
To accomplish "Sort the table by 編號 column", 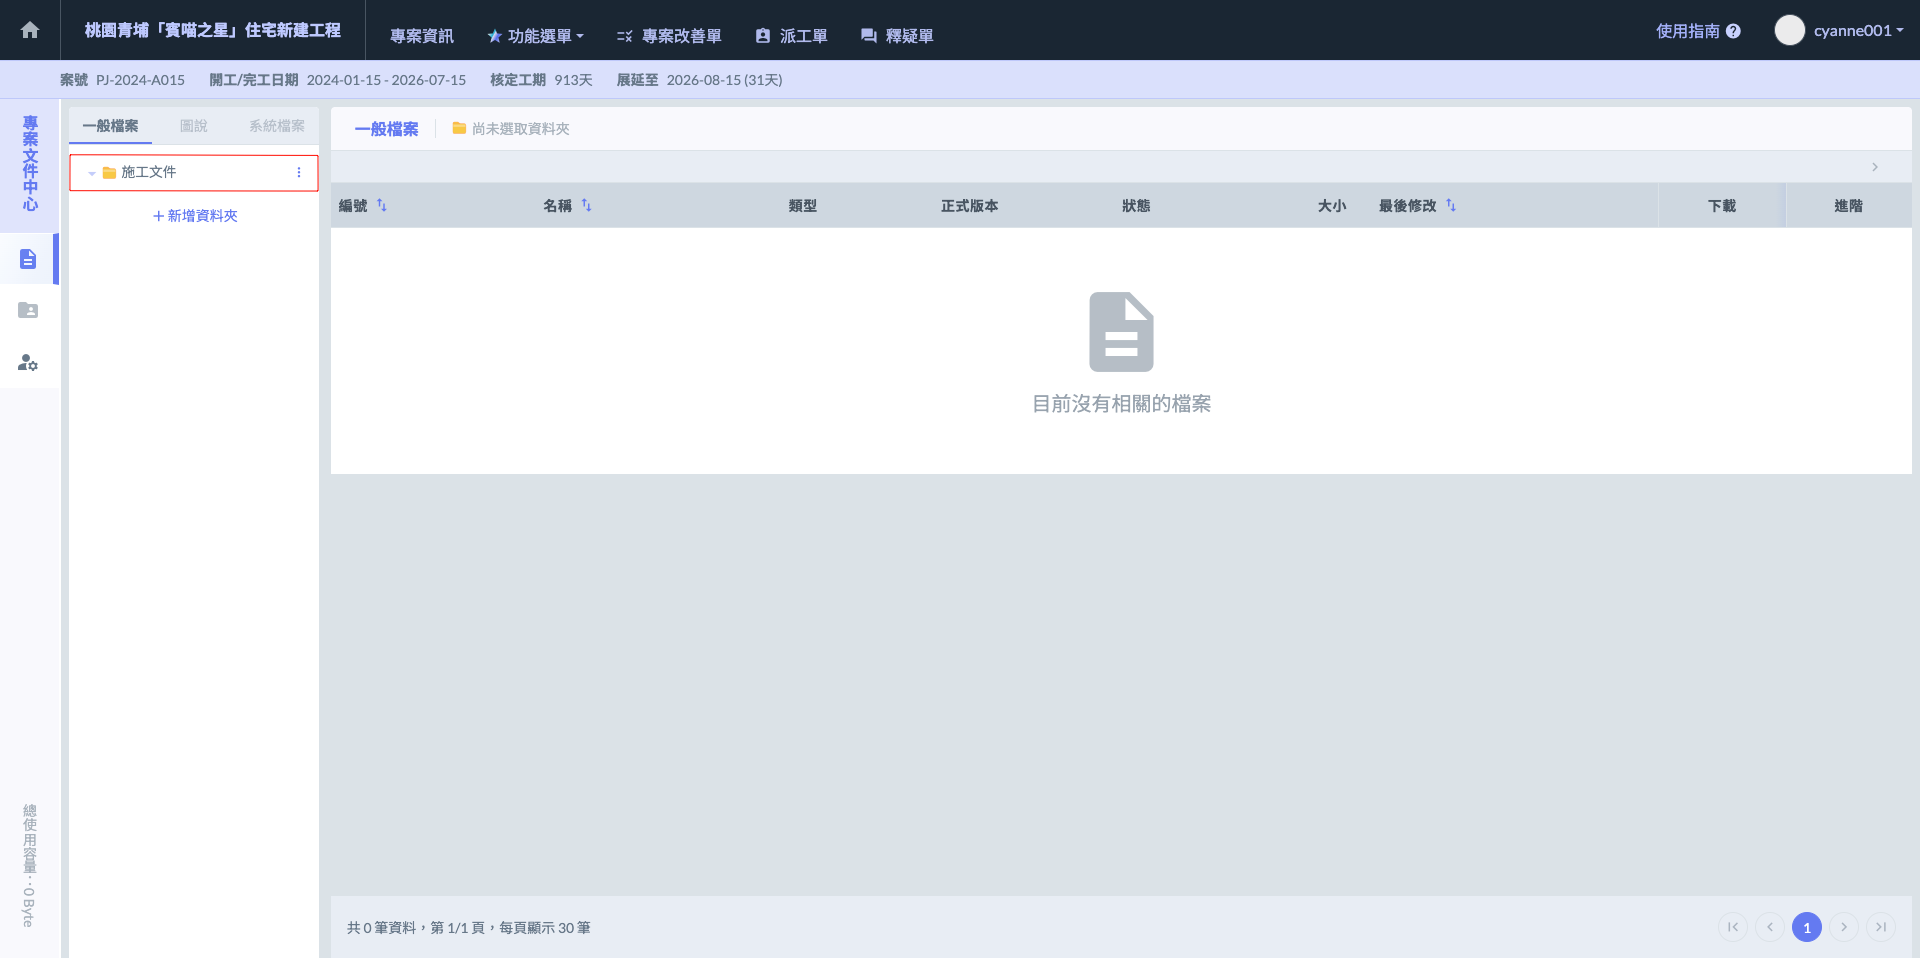I will click(382, 206).
